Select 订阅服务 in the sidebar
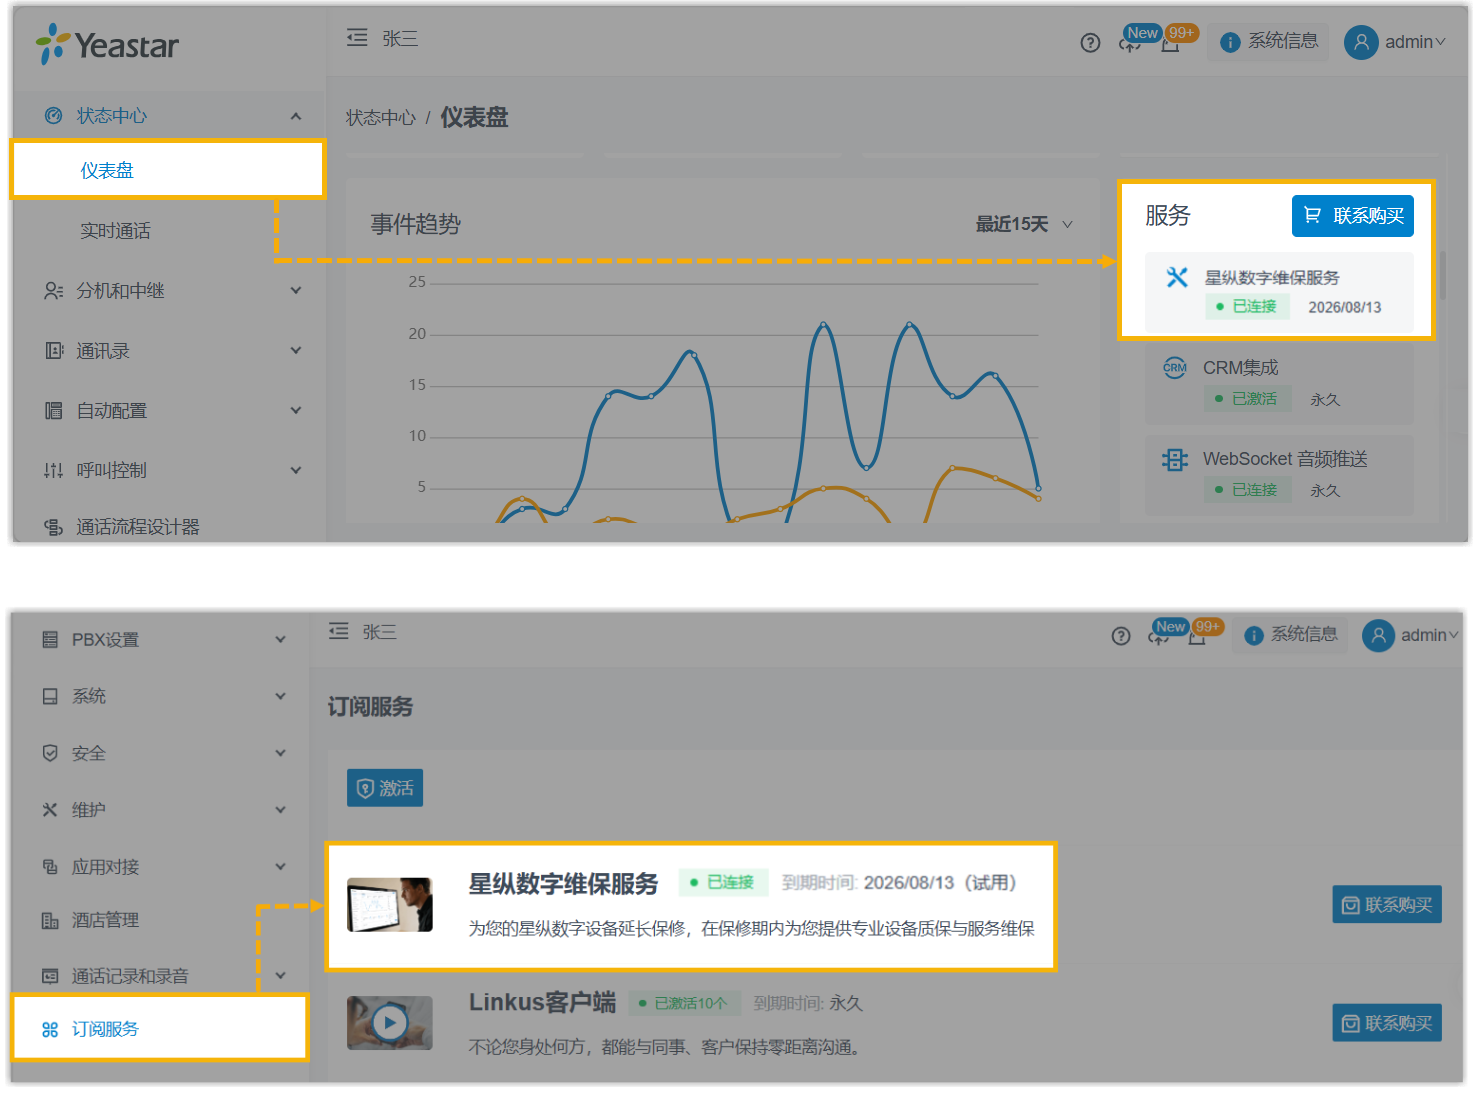This screenshot has height=1095, width=1478. pyautogui.click(x=160, y=1029)
